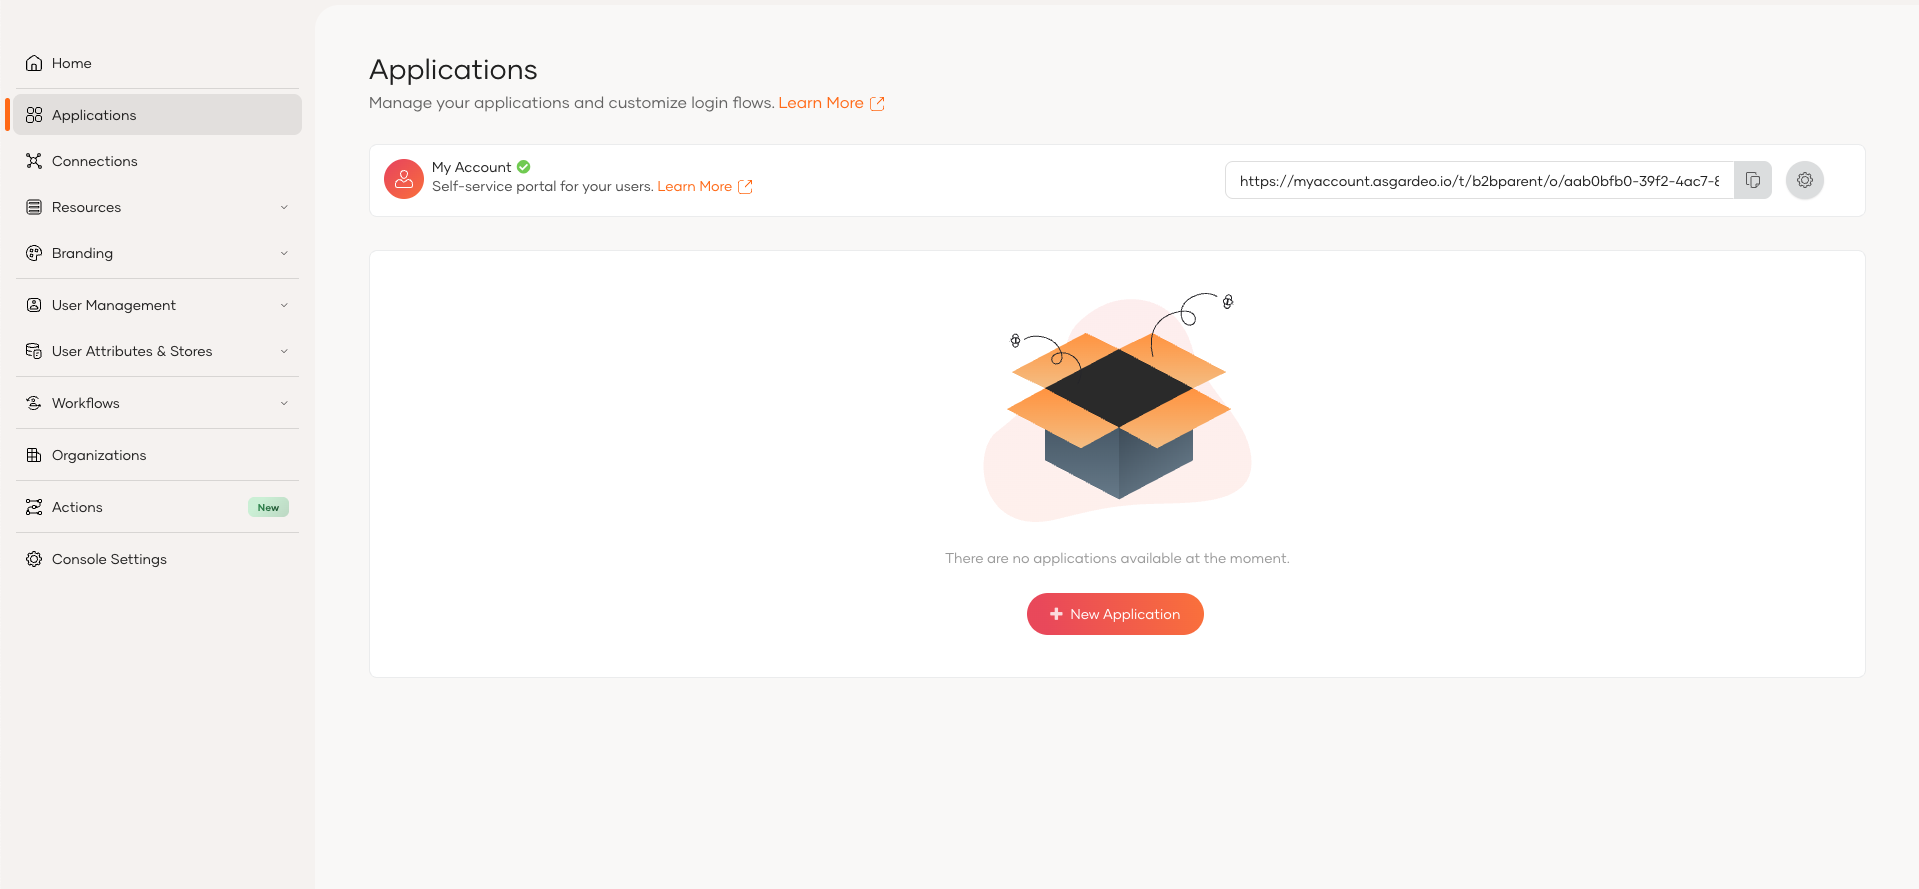This screenshot has height=889, width=1919.
Task: Expand the Resources menu chevron
Action: 284,207
